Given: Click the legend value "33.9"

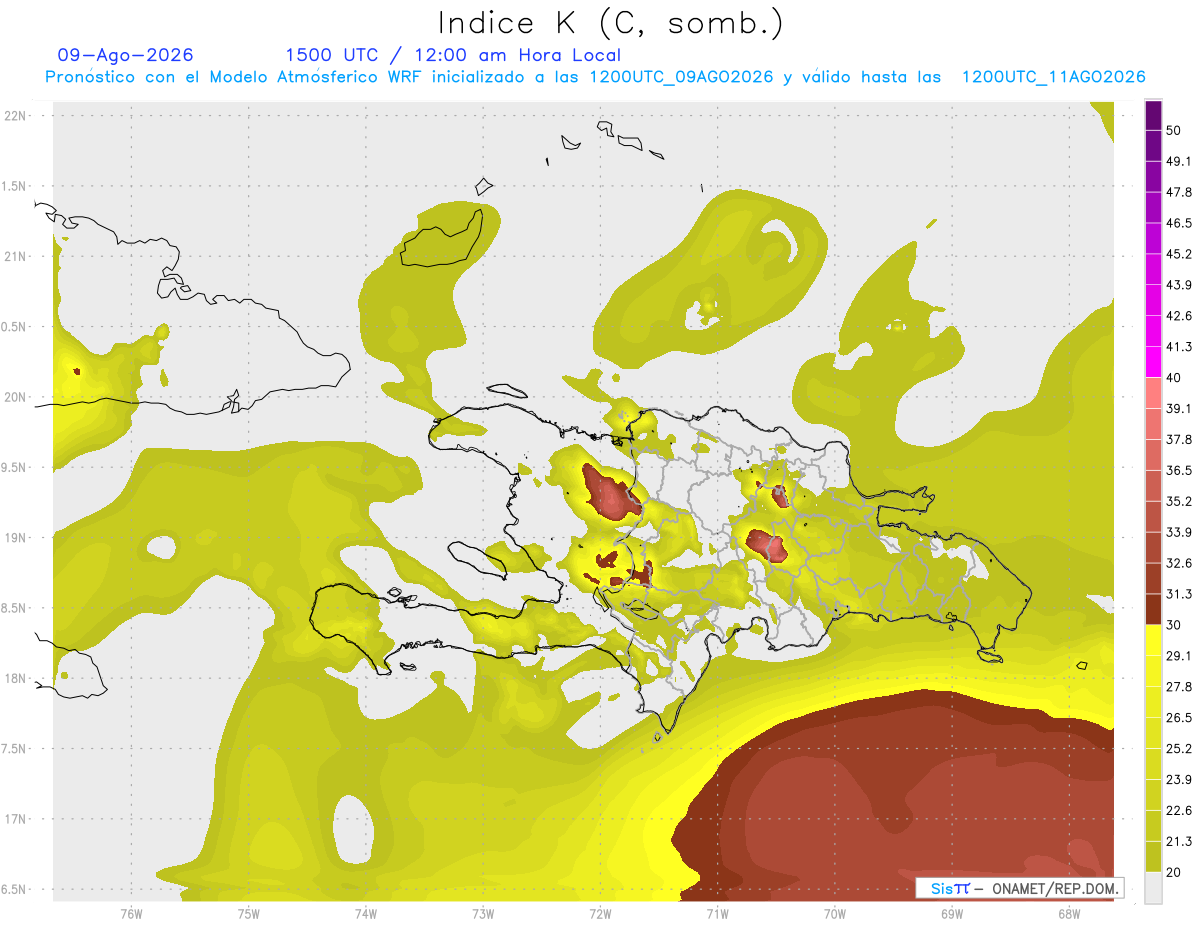Looking at the screenshot, I should [1179, 532].
